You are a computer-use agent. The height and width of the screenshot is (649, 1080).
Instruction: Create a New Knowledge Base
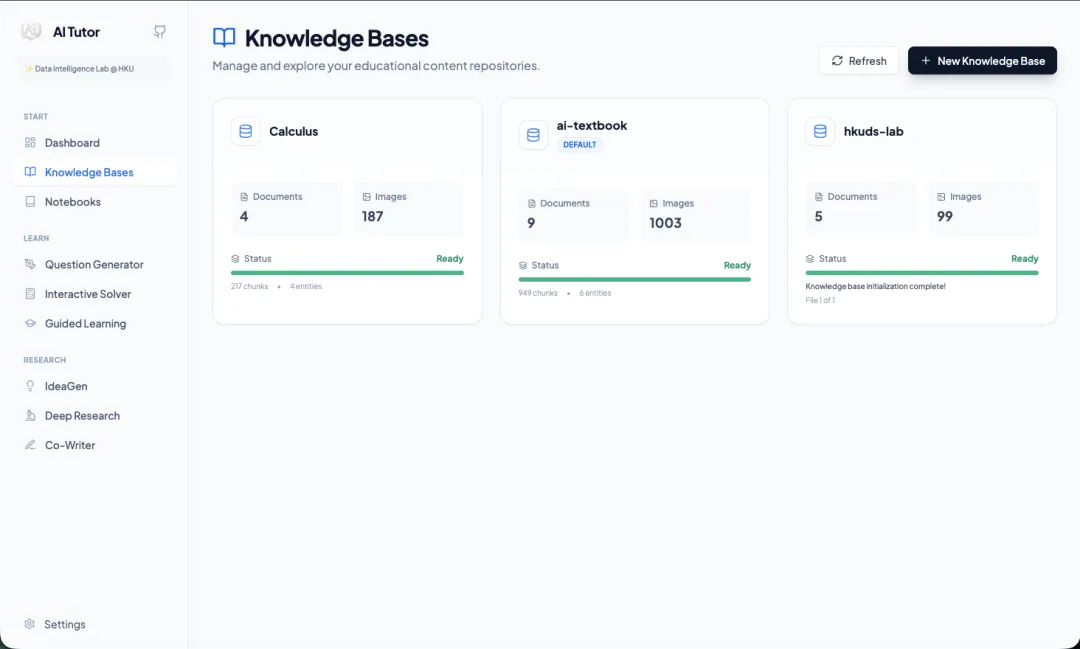982,60
